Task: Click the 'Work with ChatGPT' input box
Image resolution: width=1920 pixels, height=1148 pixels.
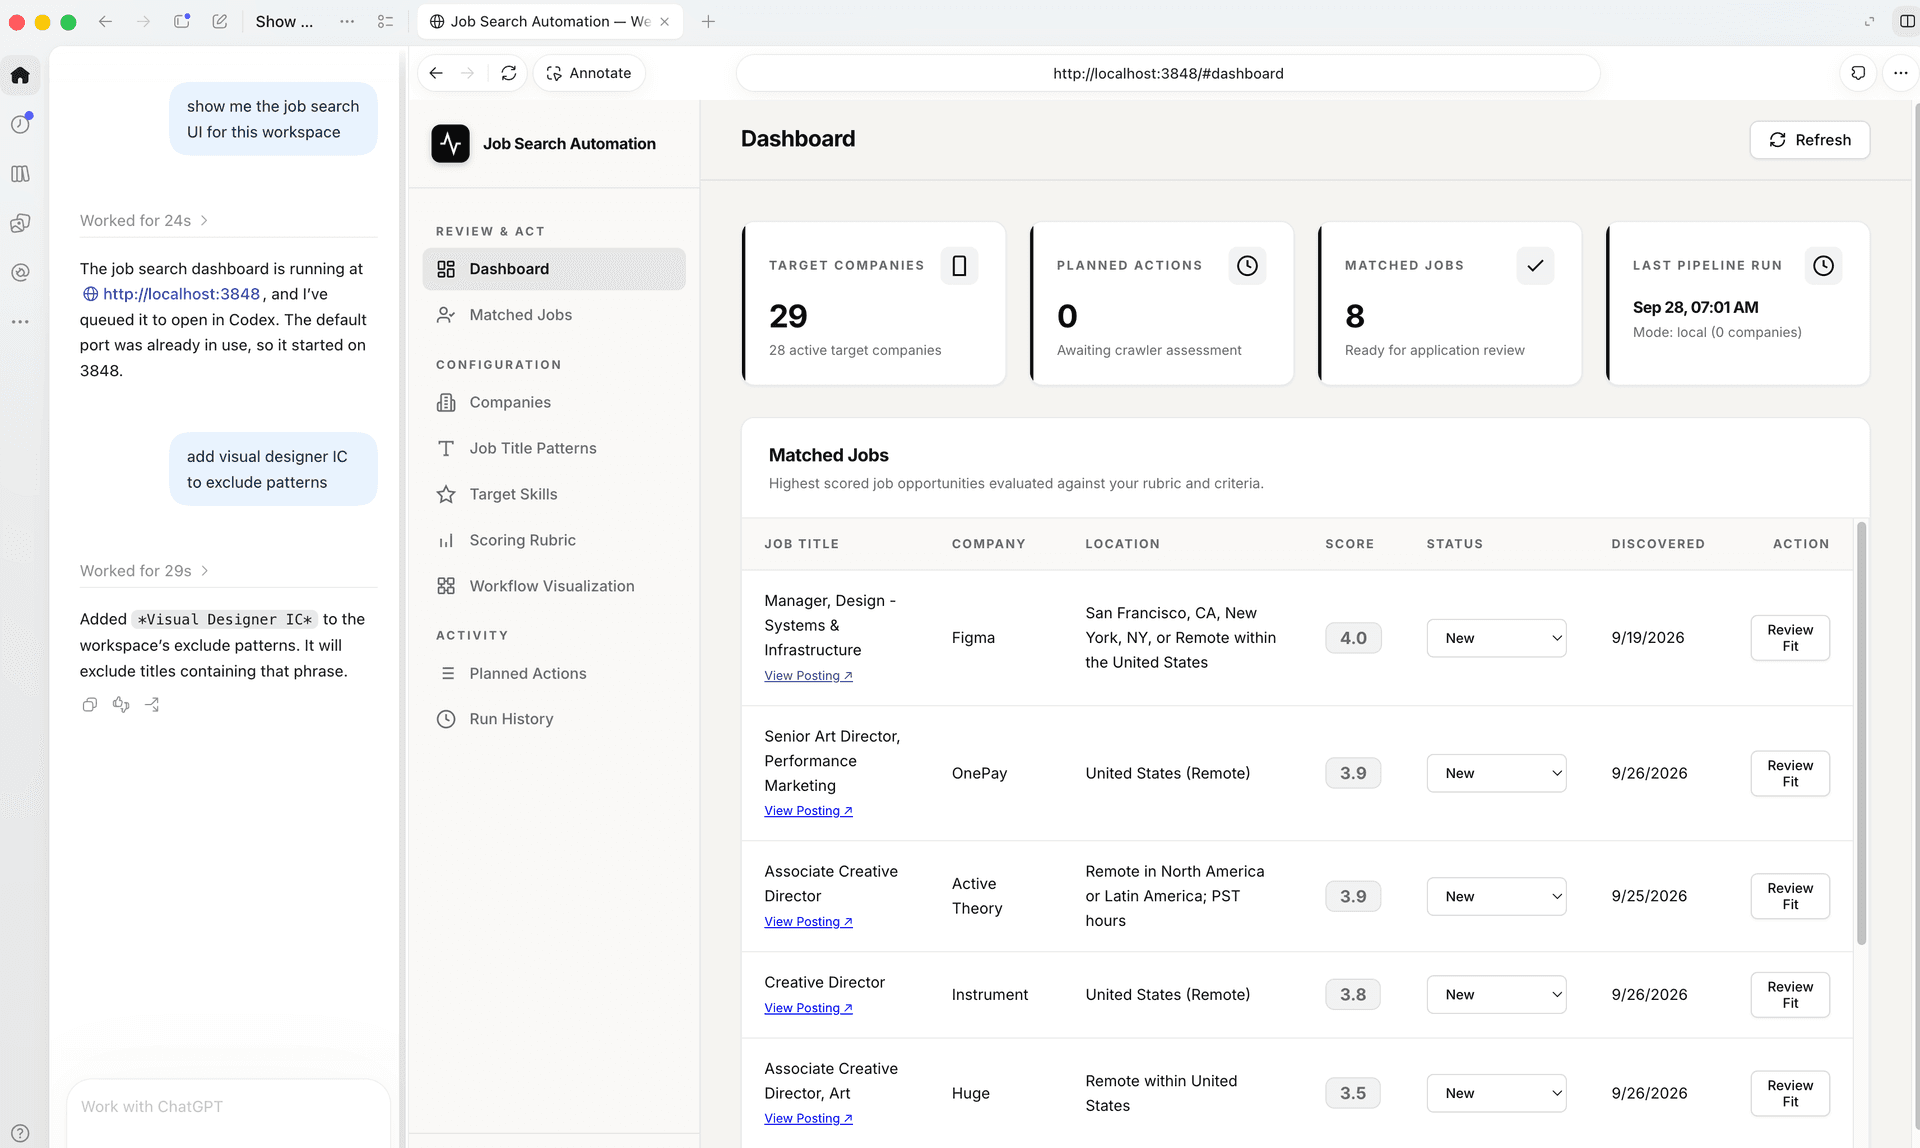Action: click(228, 1107)
